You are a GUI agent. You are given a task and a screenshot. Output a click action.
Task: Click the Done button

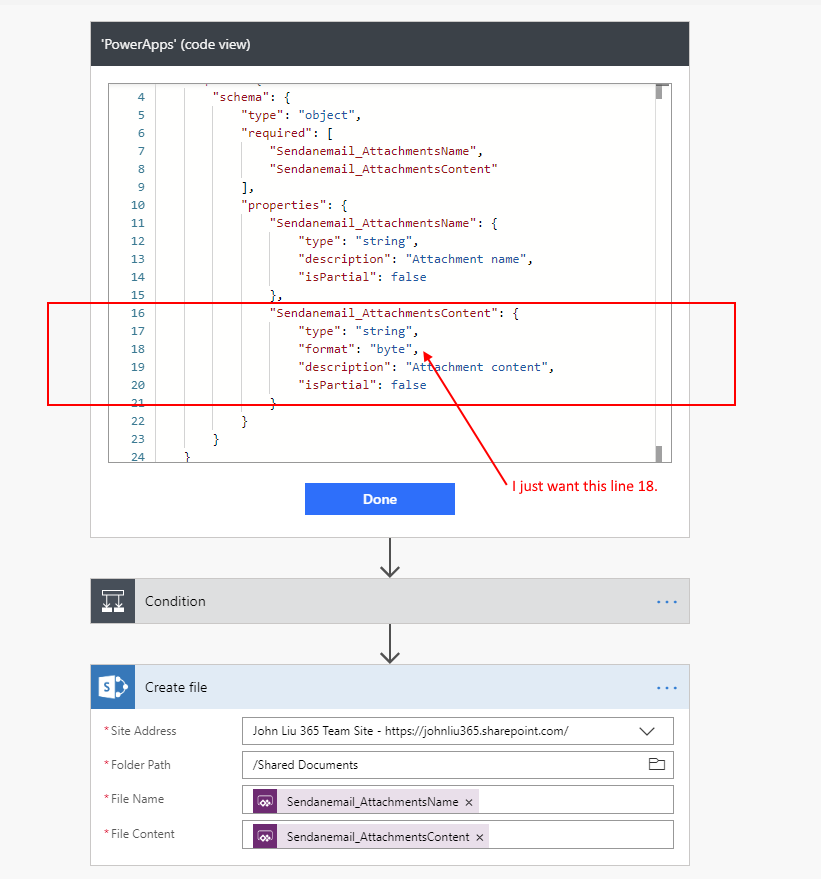379,499
